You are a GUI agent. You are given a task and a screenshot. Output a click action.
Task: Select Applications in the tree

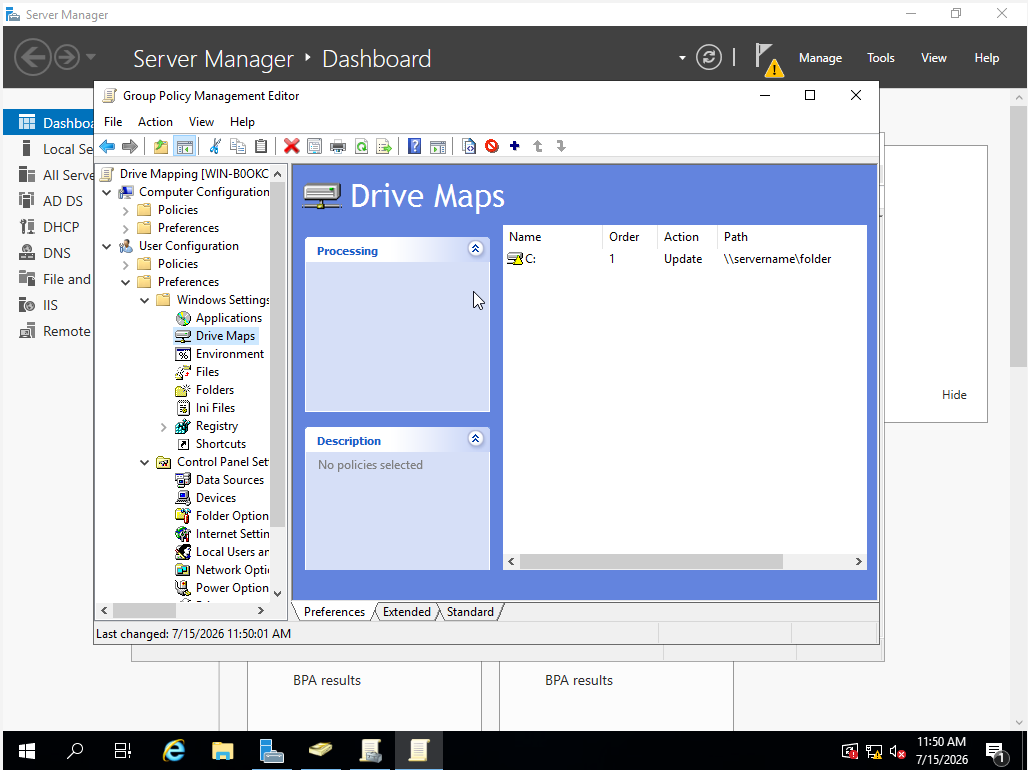point(228,318)
